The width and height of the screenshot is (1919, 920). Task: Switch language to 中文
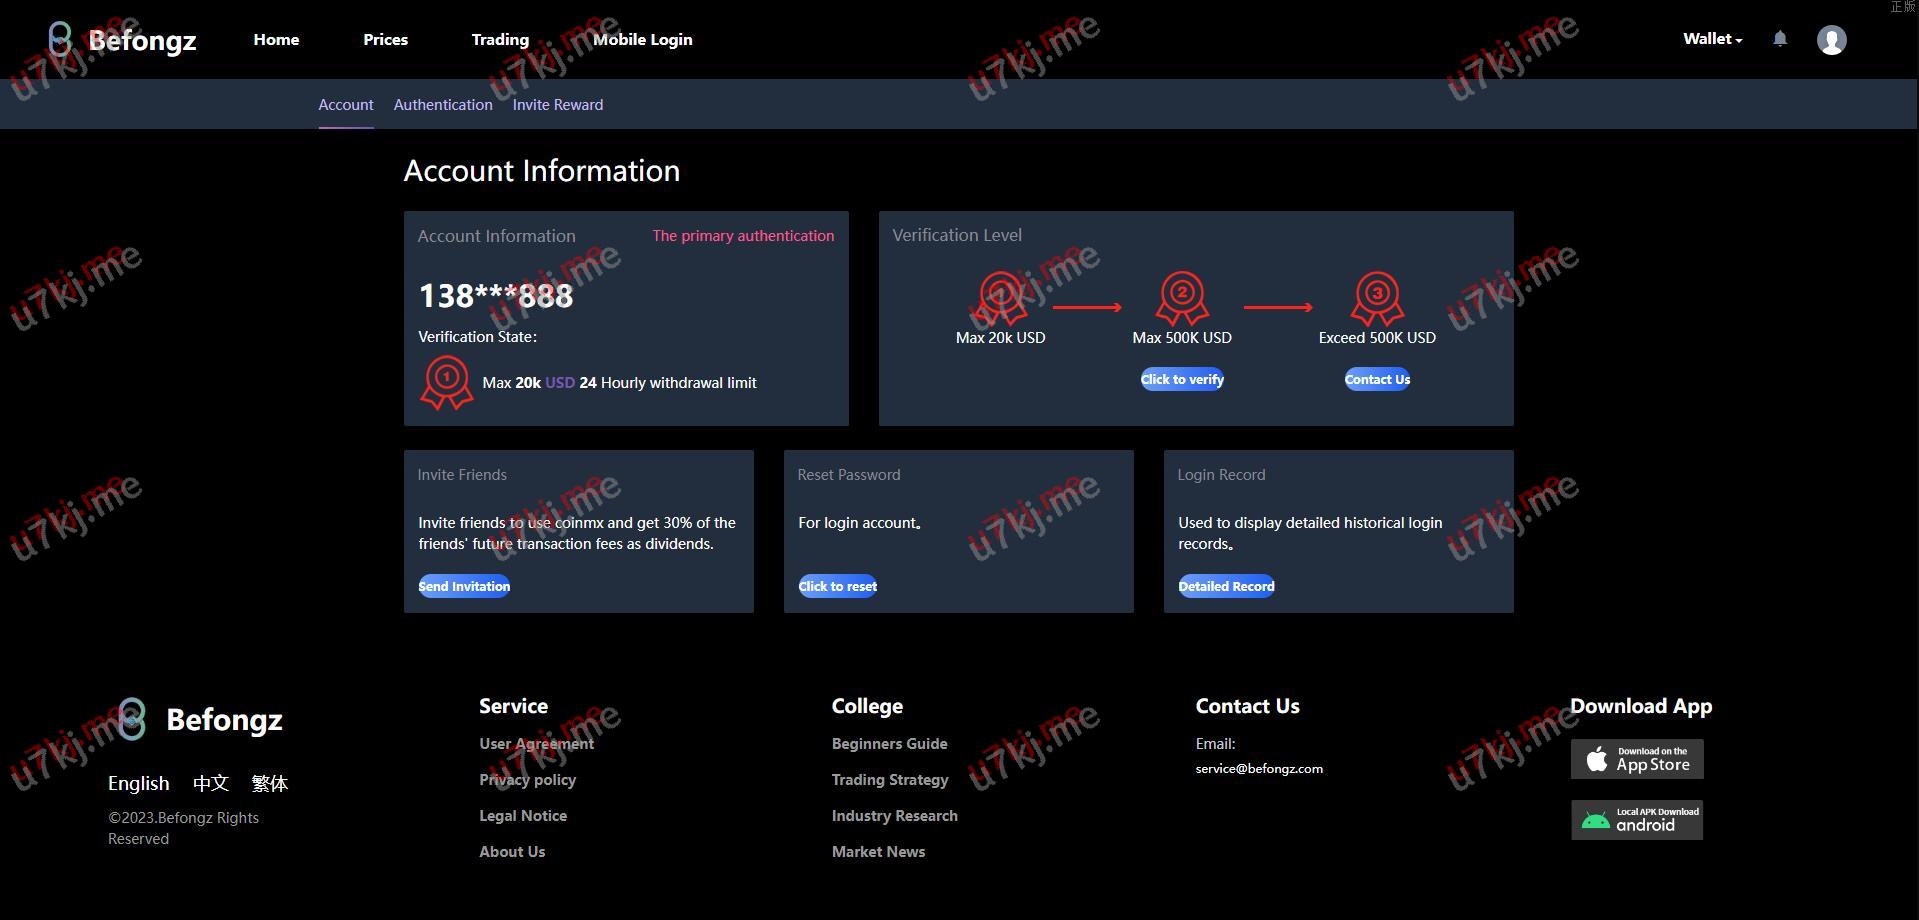pyautogui.click(x=211, y=783)
